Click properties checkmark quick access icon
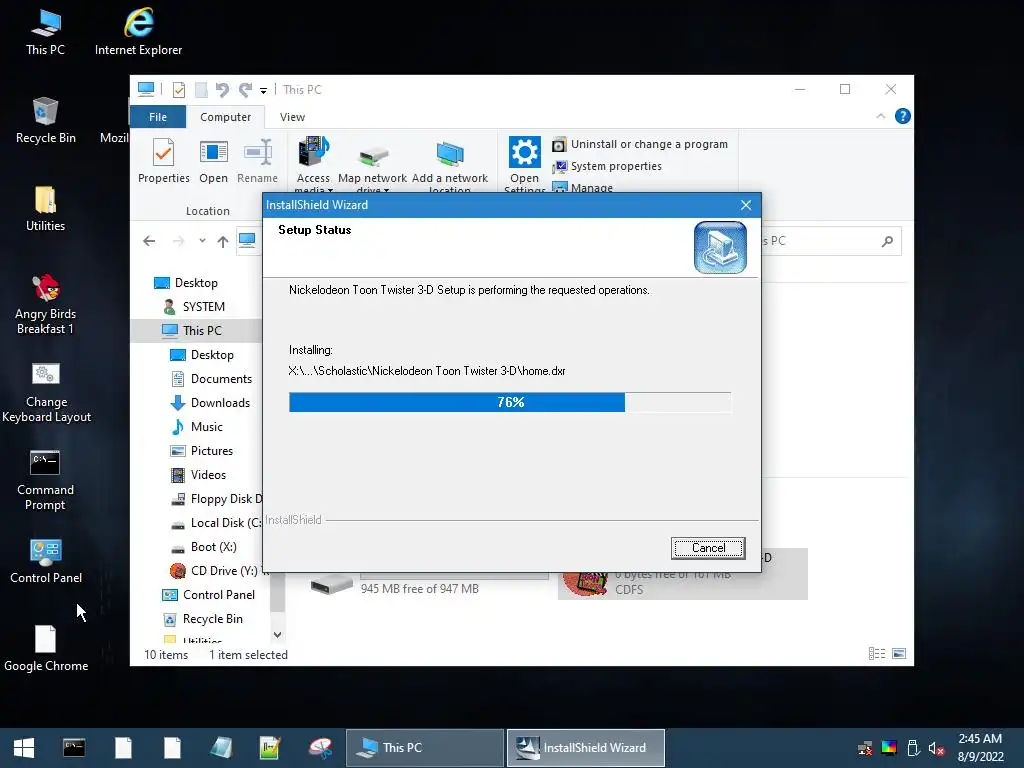Viewport: 1024px width, 768px height. [x=178, y=89]
